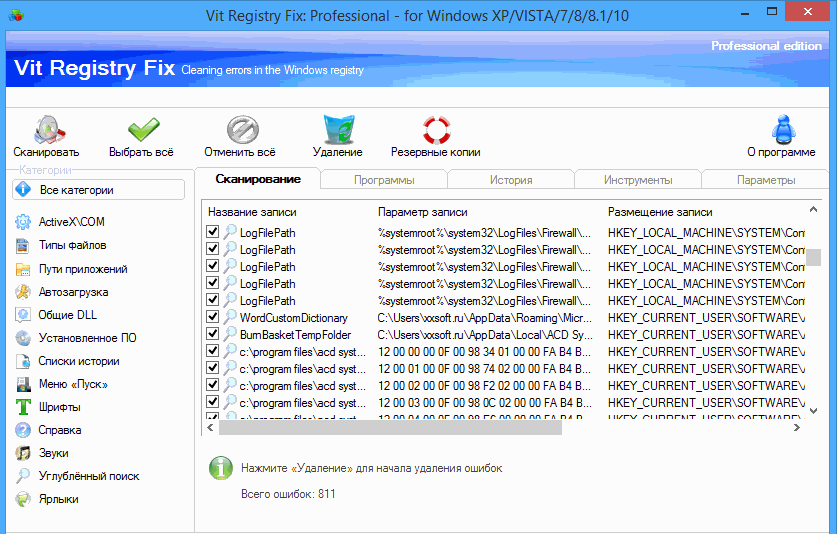The height and width of the screenshot is (534, 837).
Task: Uncheck checkbox for 12 00 03 00 entry
Action: tap(212, 402)
